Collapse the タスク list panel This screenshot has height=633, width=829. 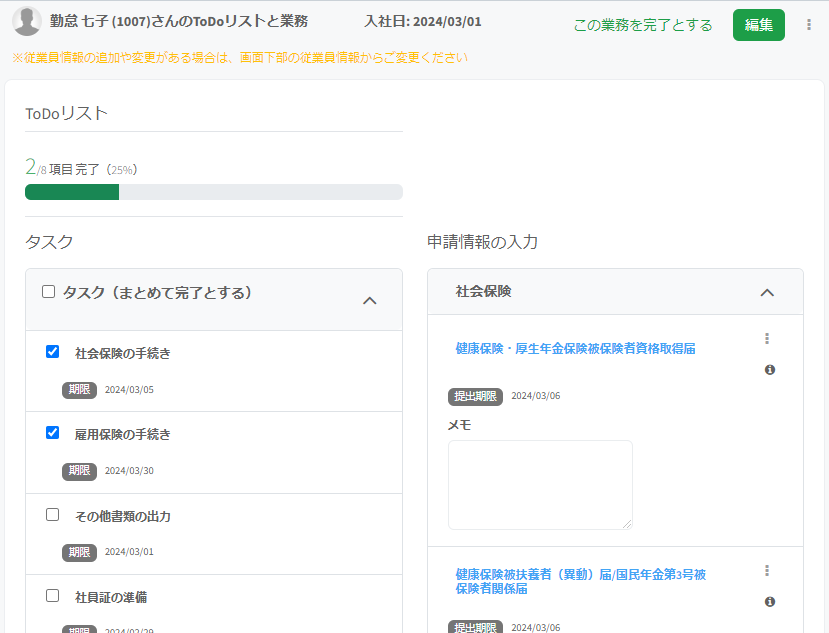click(370, 301)
